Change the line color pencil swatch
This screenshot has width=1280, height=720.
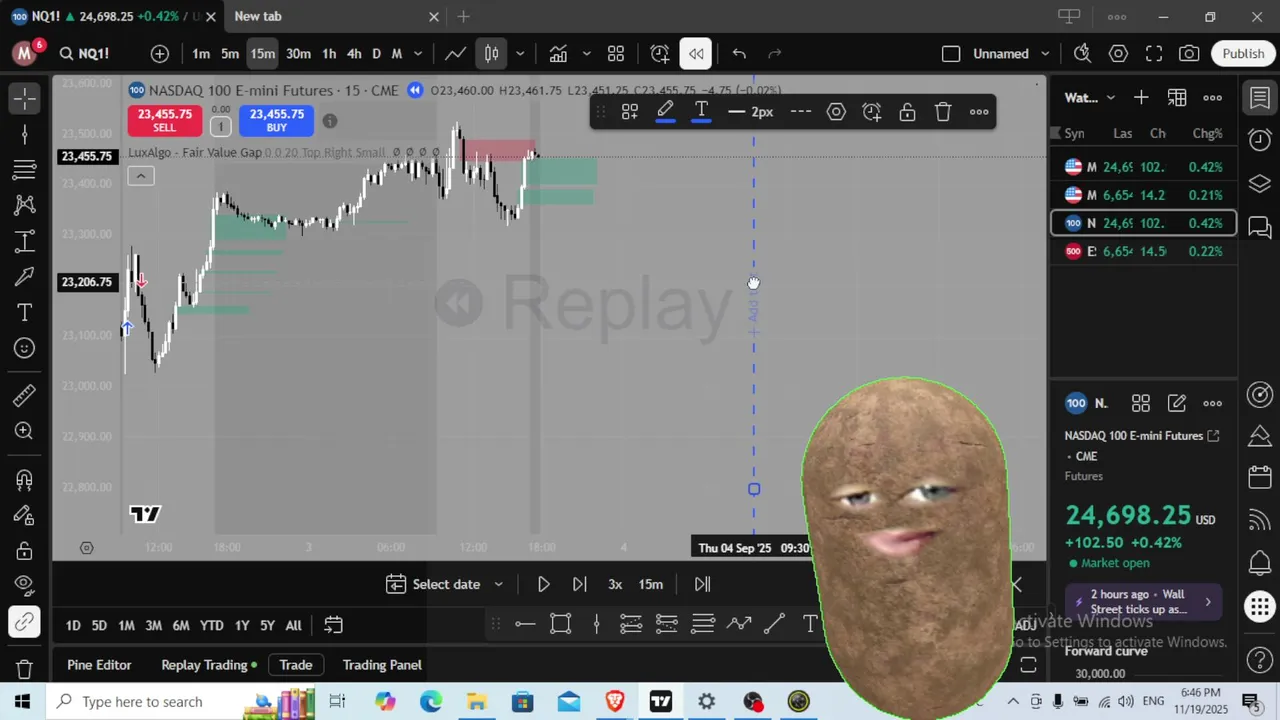[665, 112]
